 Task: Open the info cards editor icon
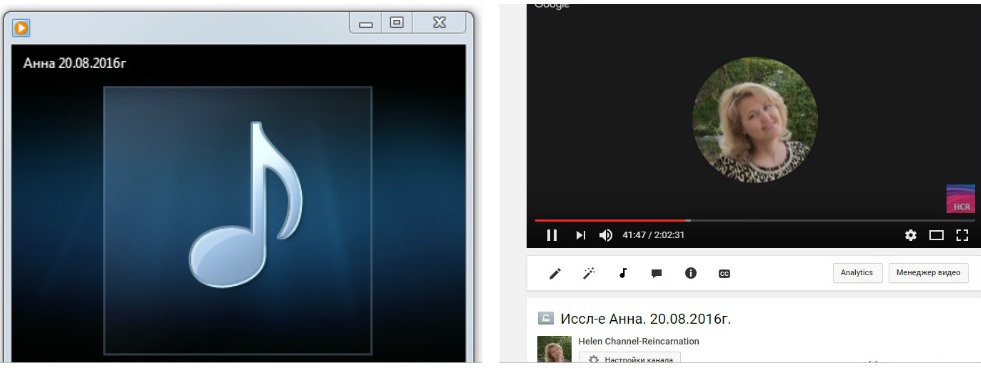click(691, 273)
